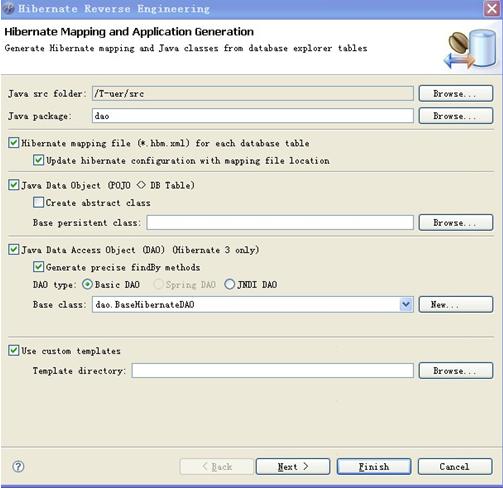Select JNDI DAO radio button
The image size is (503, 489).
tap(229, 284)
